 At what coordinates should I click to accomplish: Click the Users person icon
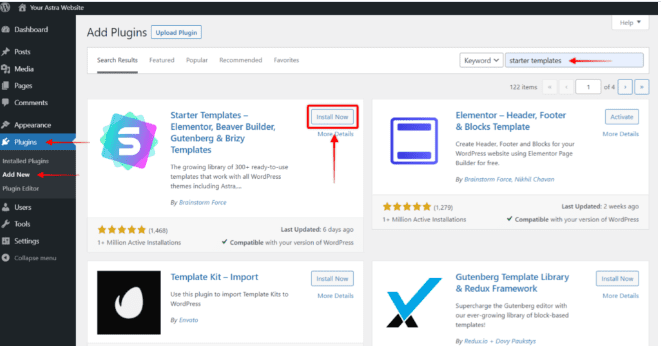click(6, 207)
